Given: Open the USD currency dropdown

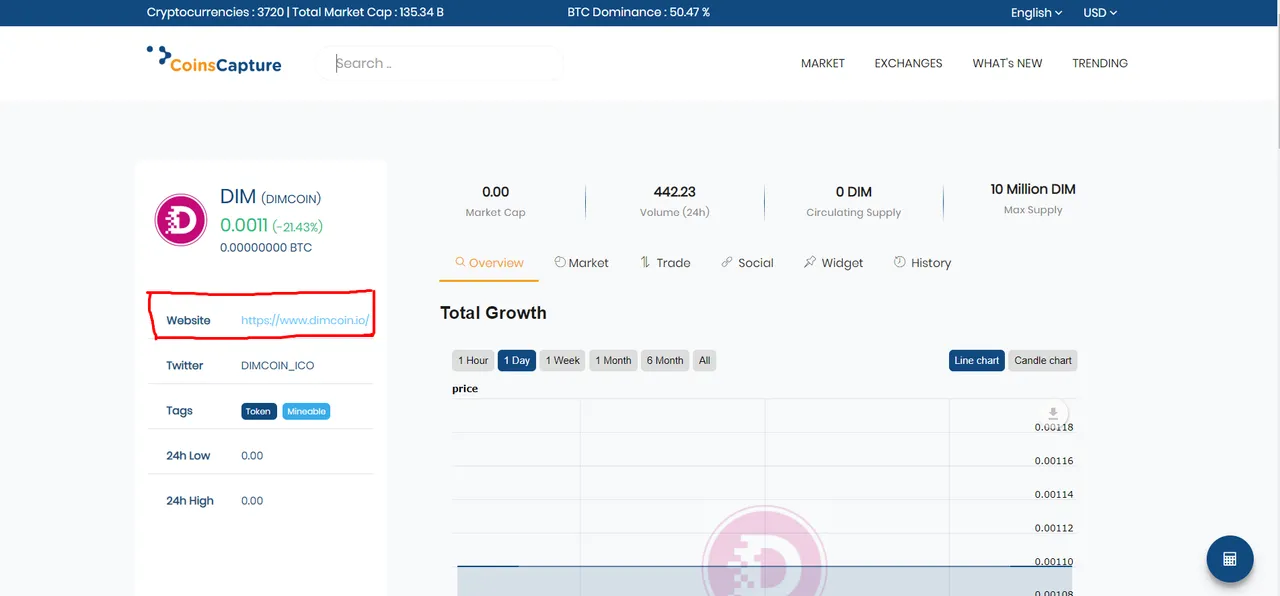Looking at the screenshot, I should 1100,13.
